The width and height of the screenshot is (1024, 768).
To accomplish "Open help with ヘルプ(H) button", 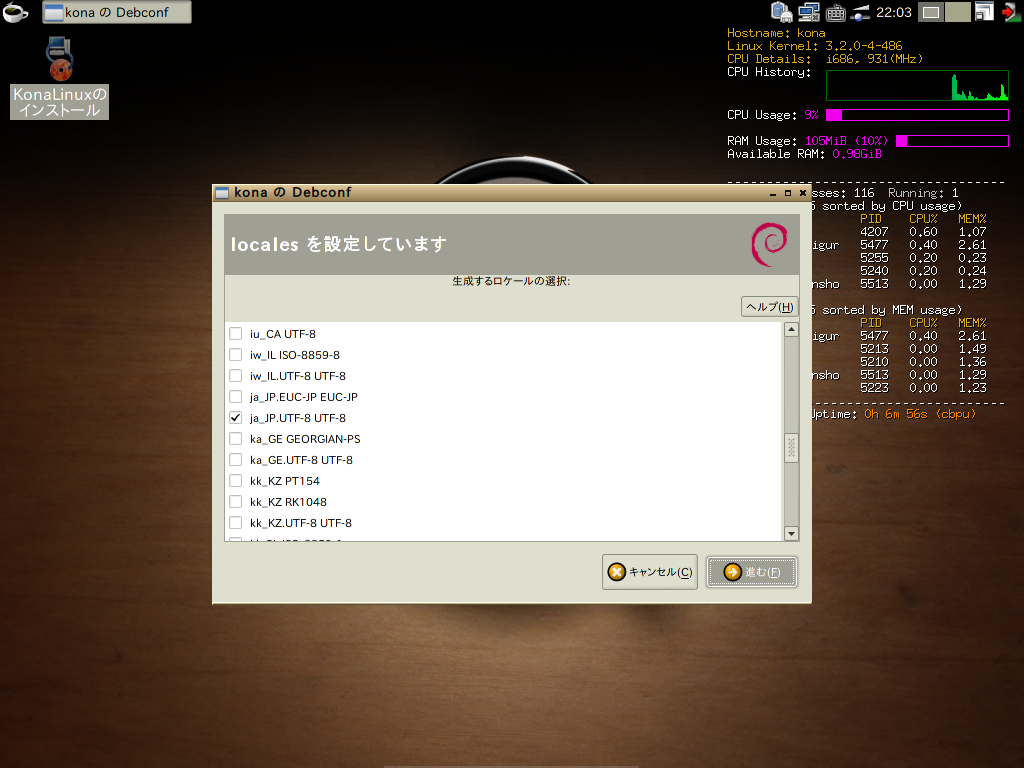I will click(769, 306).
